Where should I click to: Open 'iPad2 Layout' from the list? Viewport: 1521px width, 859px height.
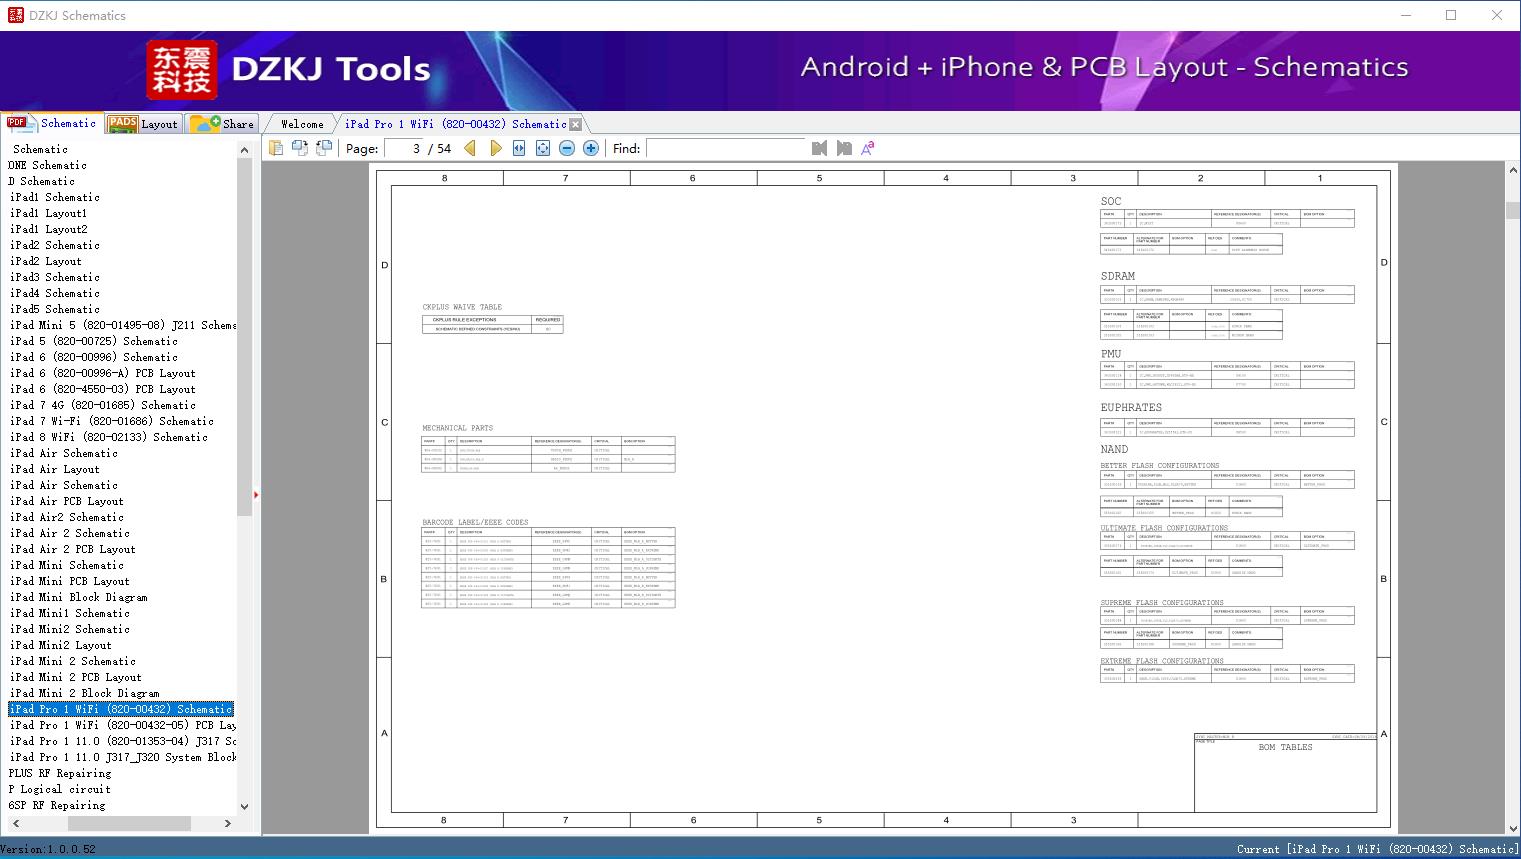(46, 261)
